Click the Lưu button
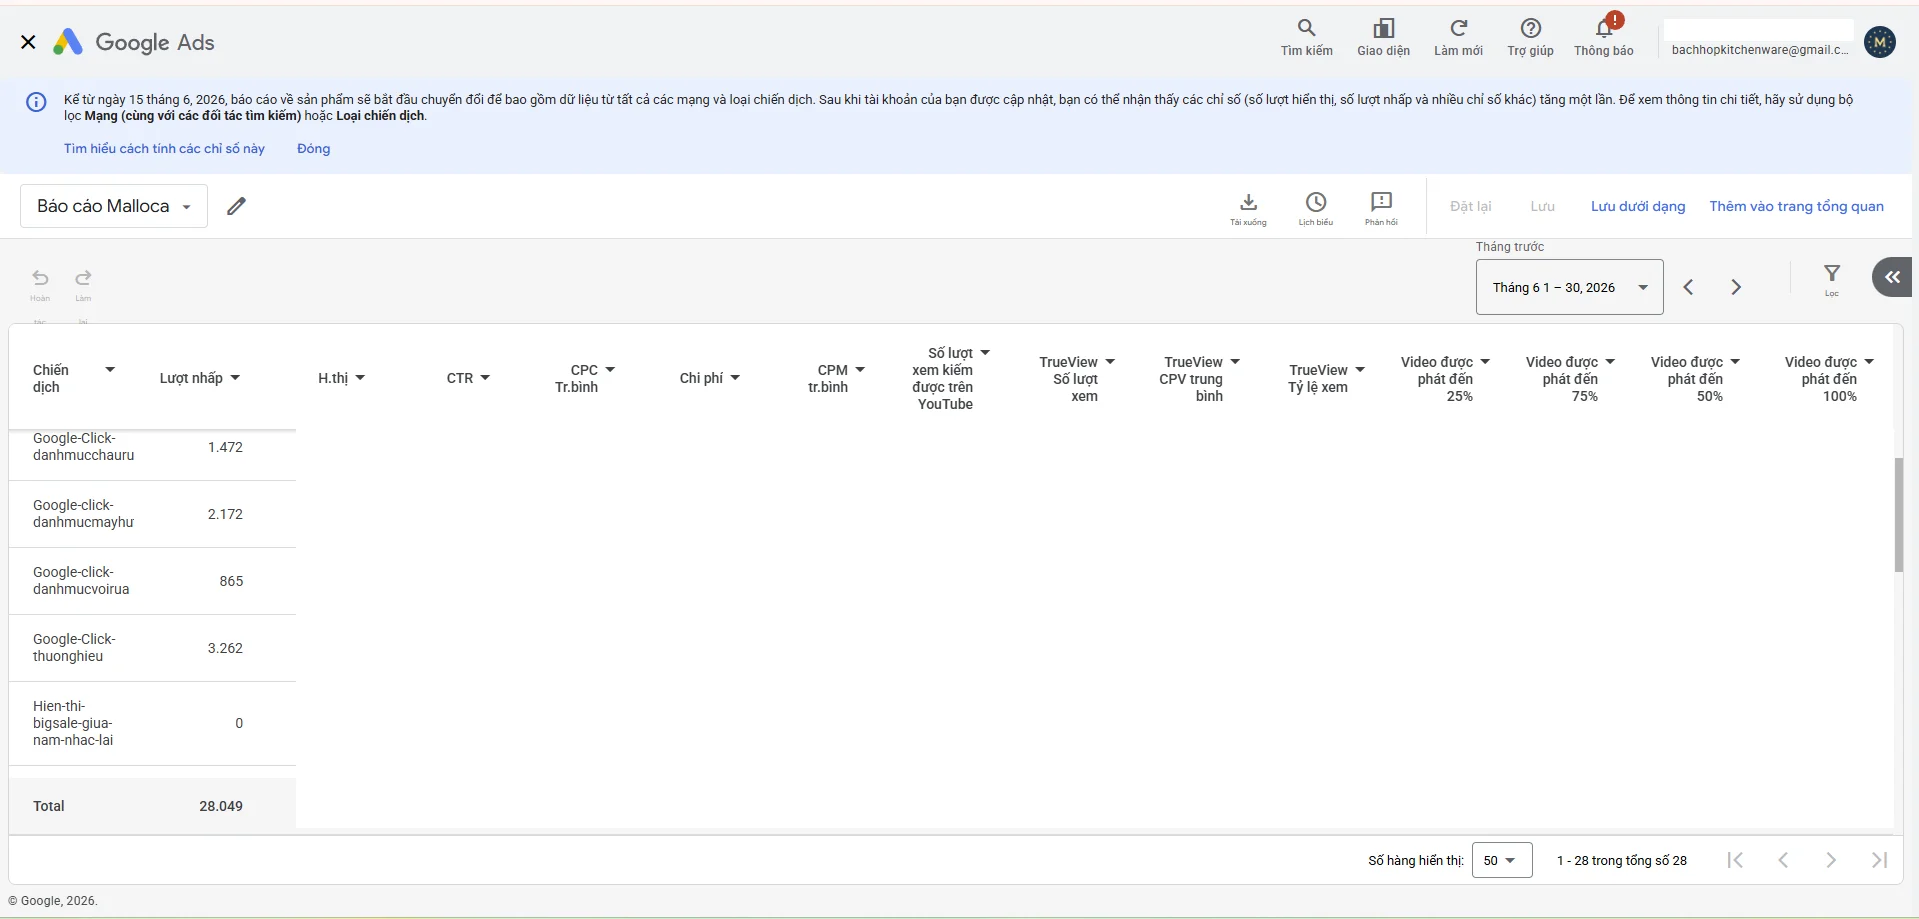The width and height of the screenshot is (1919, 919). [1542, 206]
